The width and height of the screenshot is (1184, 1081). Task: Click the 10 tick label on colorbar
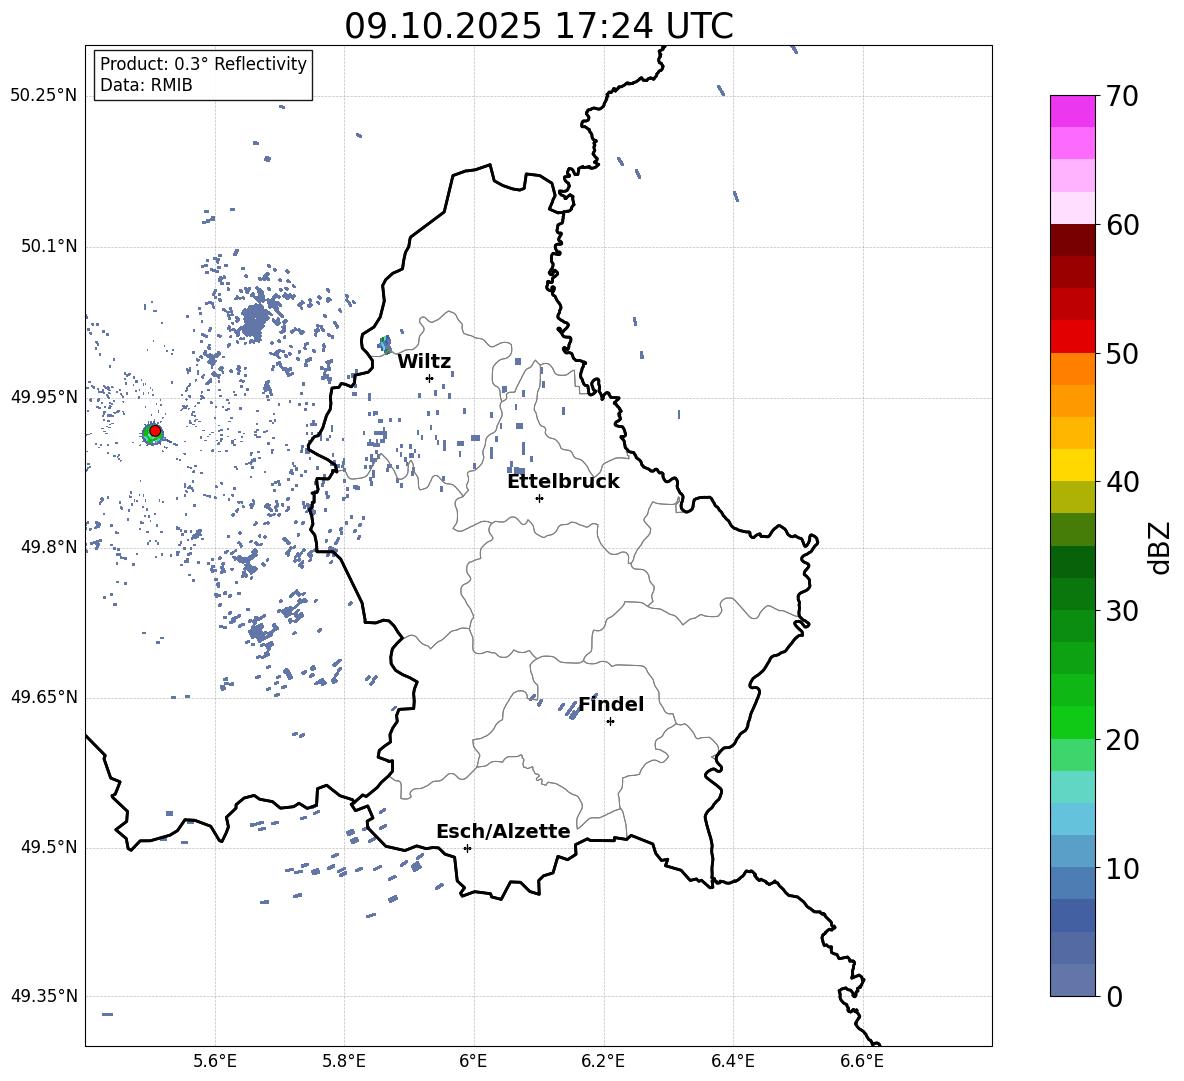tap(1122, 868)
